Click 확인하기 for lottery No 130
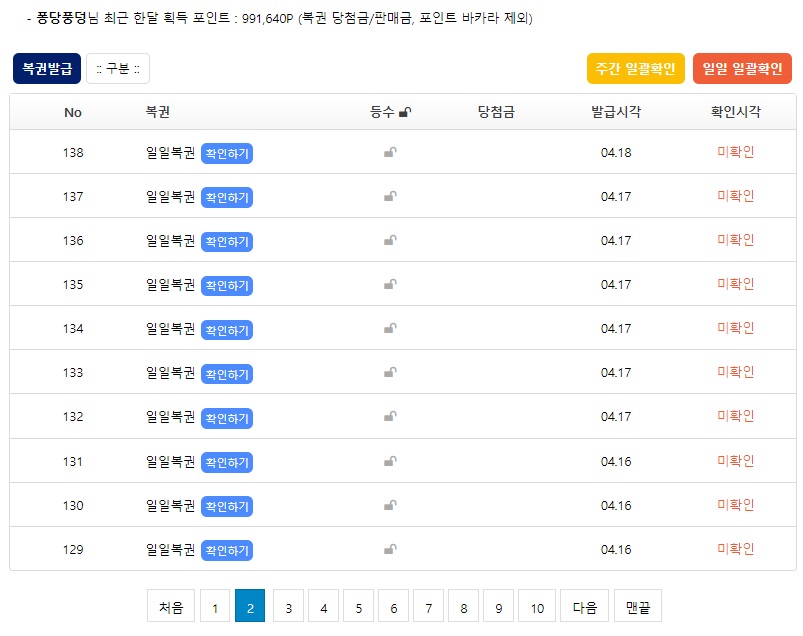The height and width of the screenshot is (636, 803). tap(227, 506)
